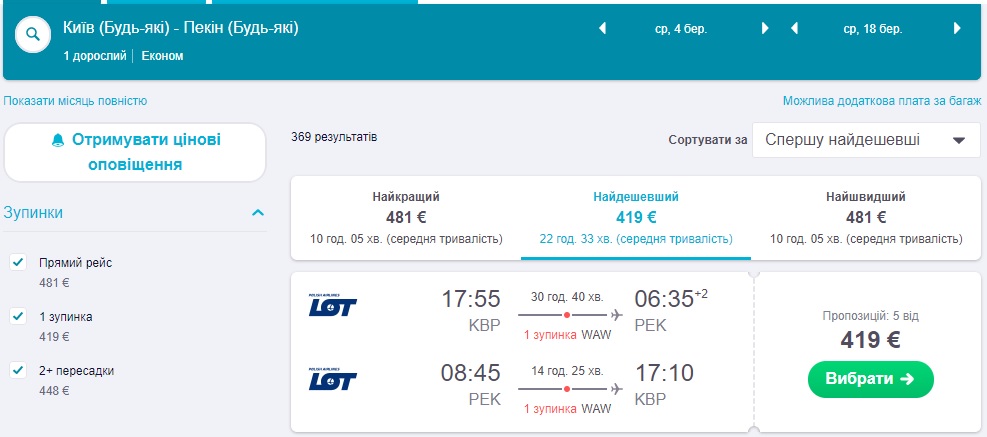987x437 pixels.
Task: Uncheck the 1 зупинка checkbox
Action: 18,317
